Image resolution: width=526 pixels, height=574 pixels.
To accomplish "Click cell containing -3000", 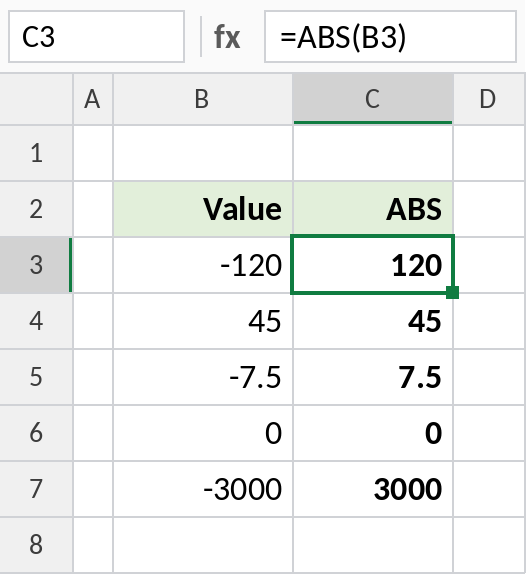I will pyautogui.click(x=203, y=489).
